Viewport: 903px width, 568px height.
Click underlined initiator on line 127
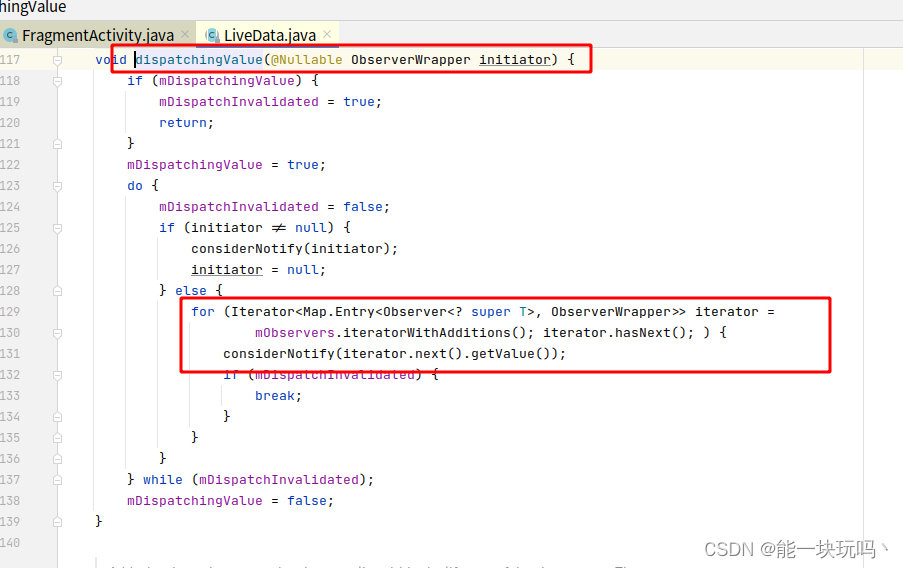click(x=227, y=270)
